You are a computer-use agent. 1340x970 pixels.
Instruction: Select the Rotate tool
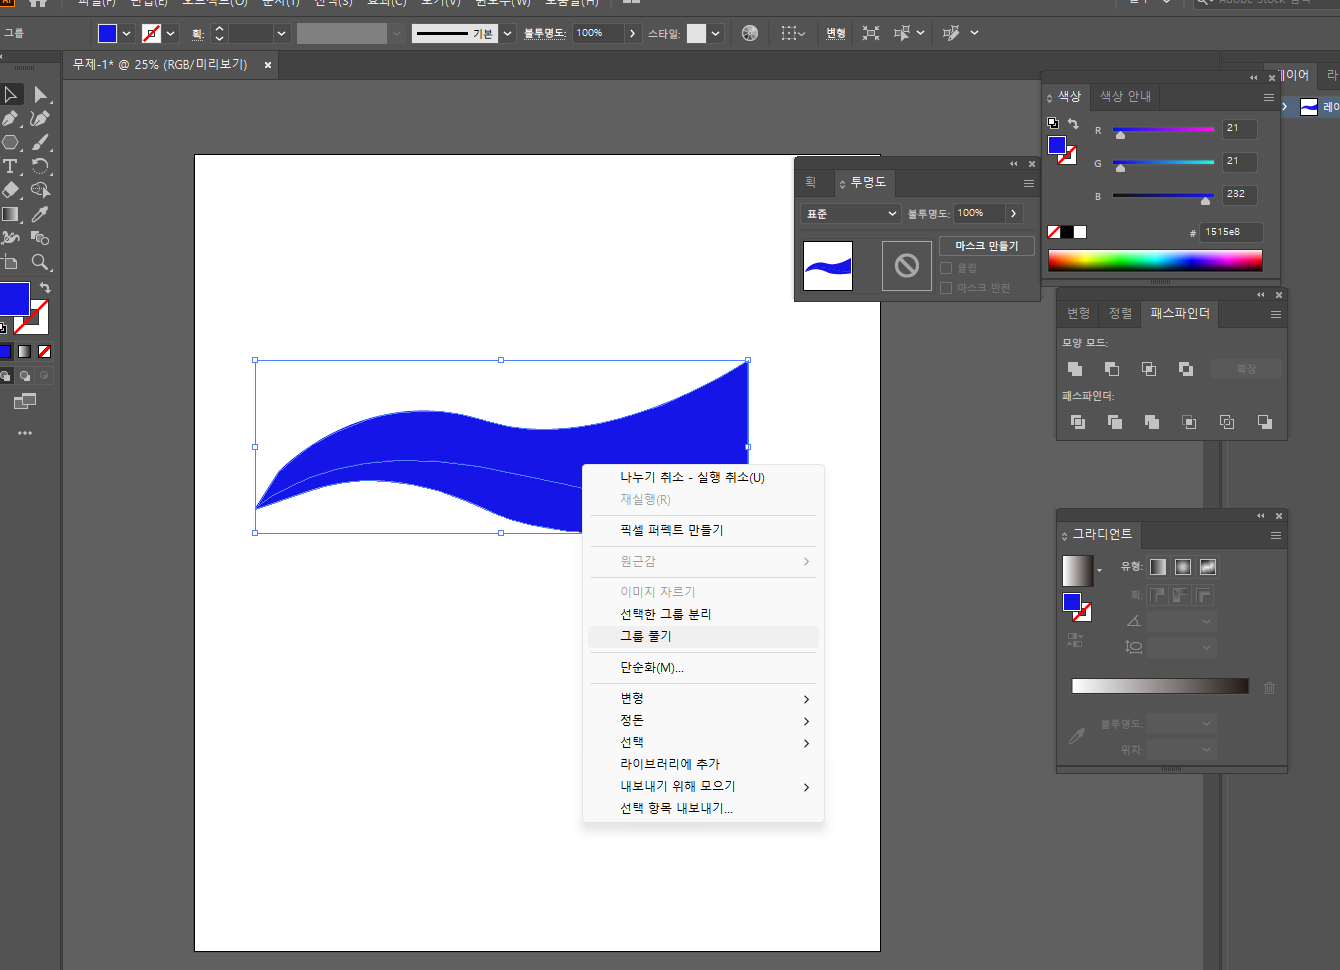click(x=40, y=166)
